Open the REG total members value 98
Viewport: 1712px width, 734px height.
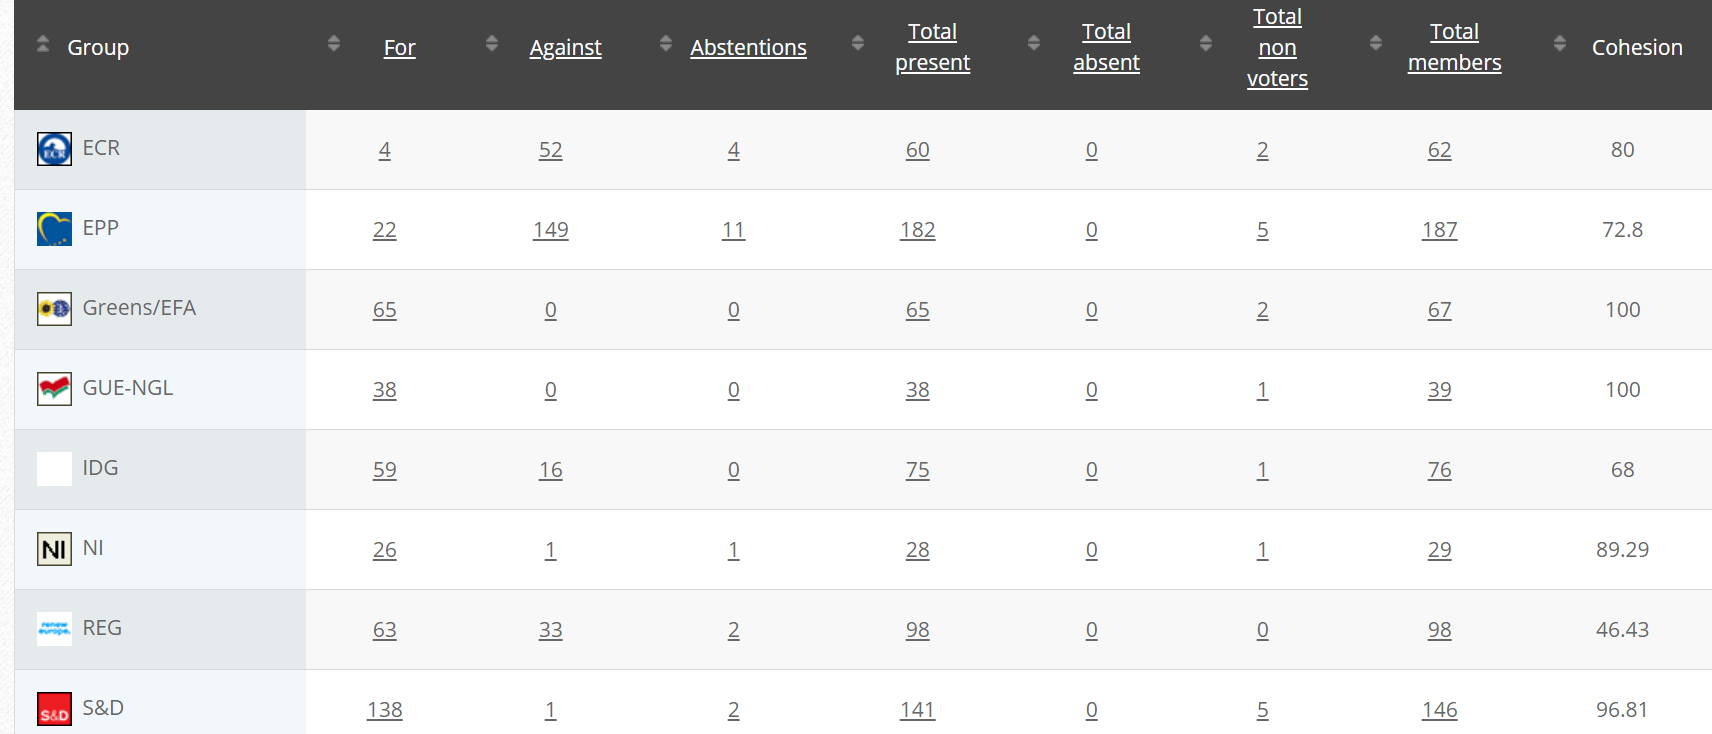1440,630
